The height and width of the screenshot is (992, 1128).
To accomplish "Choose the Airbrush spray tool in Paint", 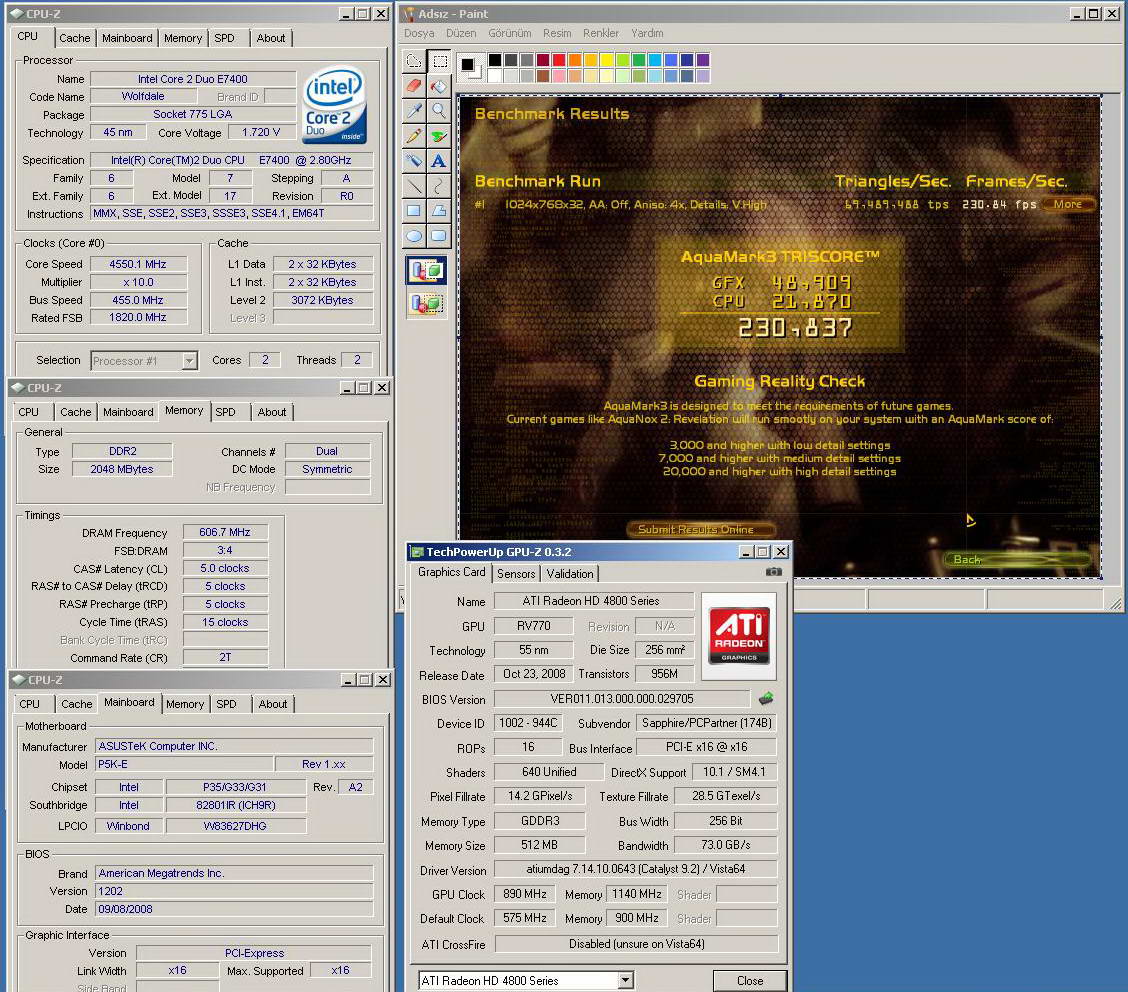I will (414, 161).
